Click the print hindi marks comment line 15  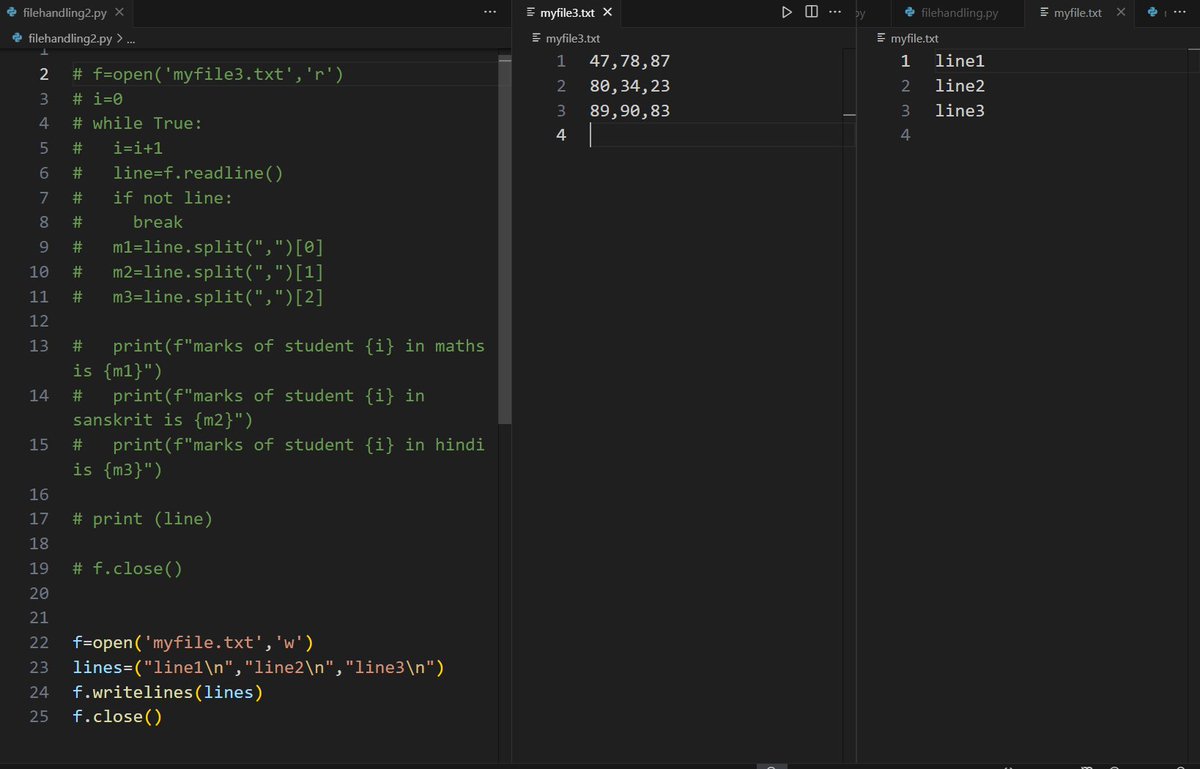(279, 457)
